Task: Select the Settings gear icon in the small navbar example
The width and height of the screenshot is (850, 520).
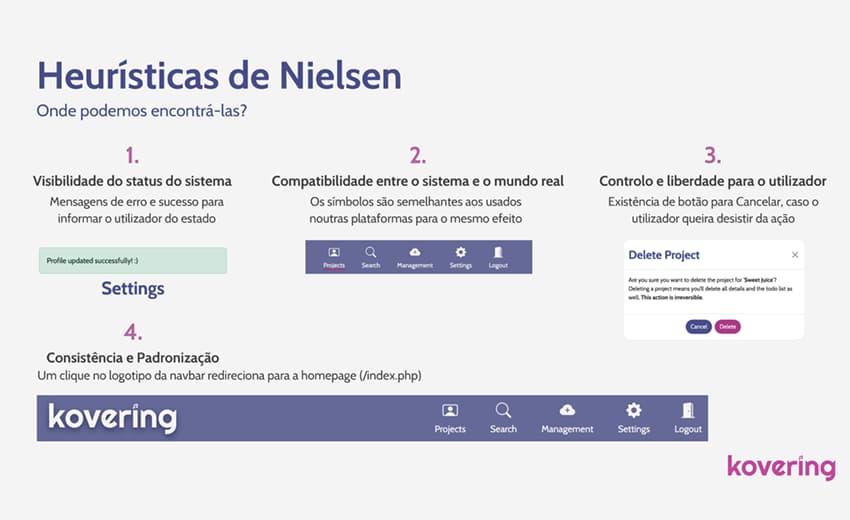Action: click(x=461, y=252)
